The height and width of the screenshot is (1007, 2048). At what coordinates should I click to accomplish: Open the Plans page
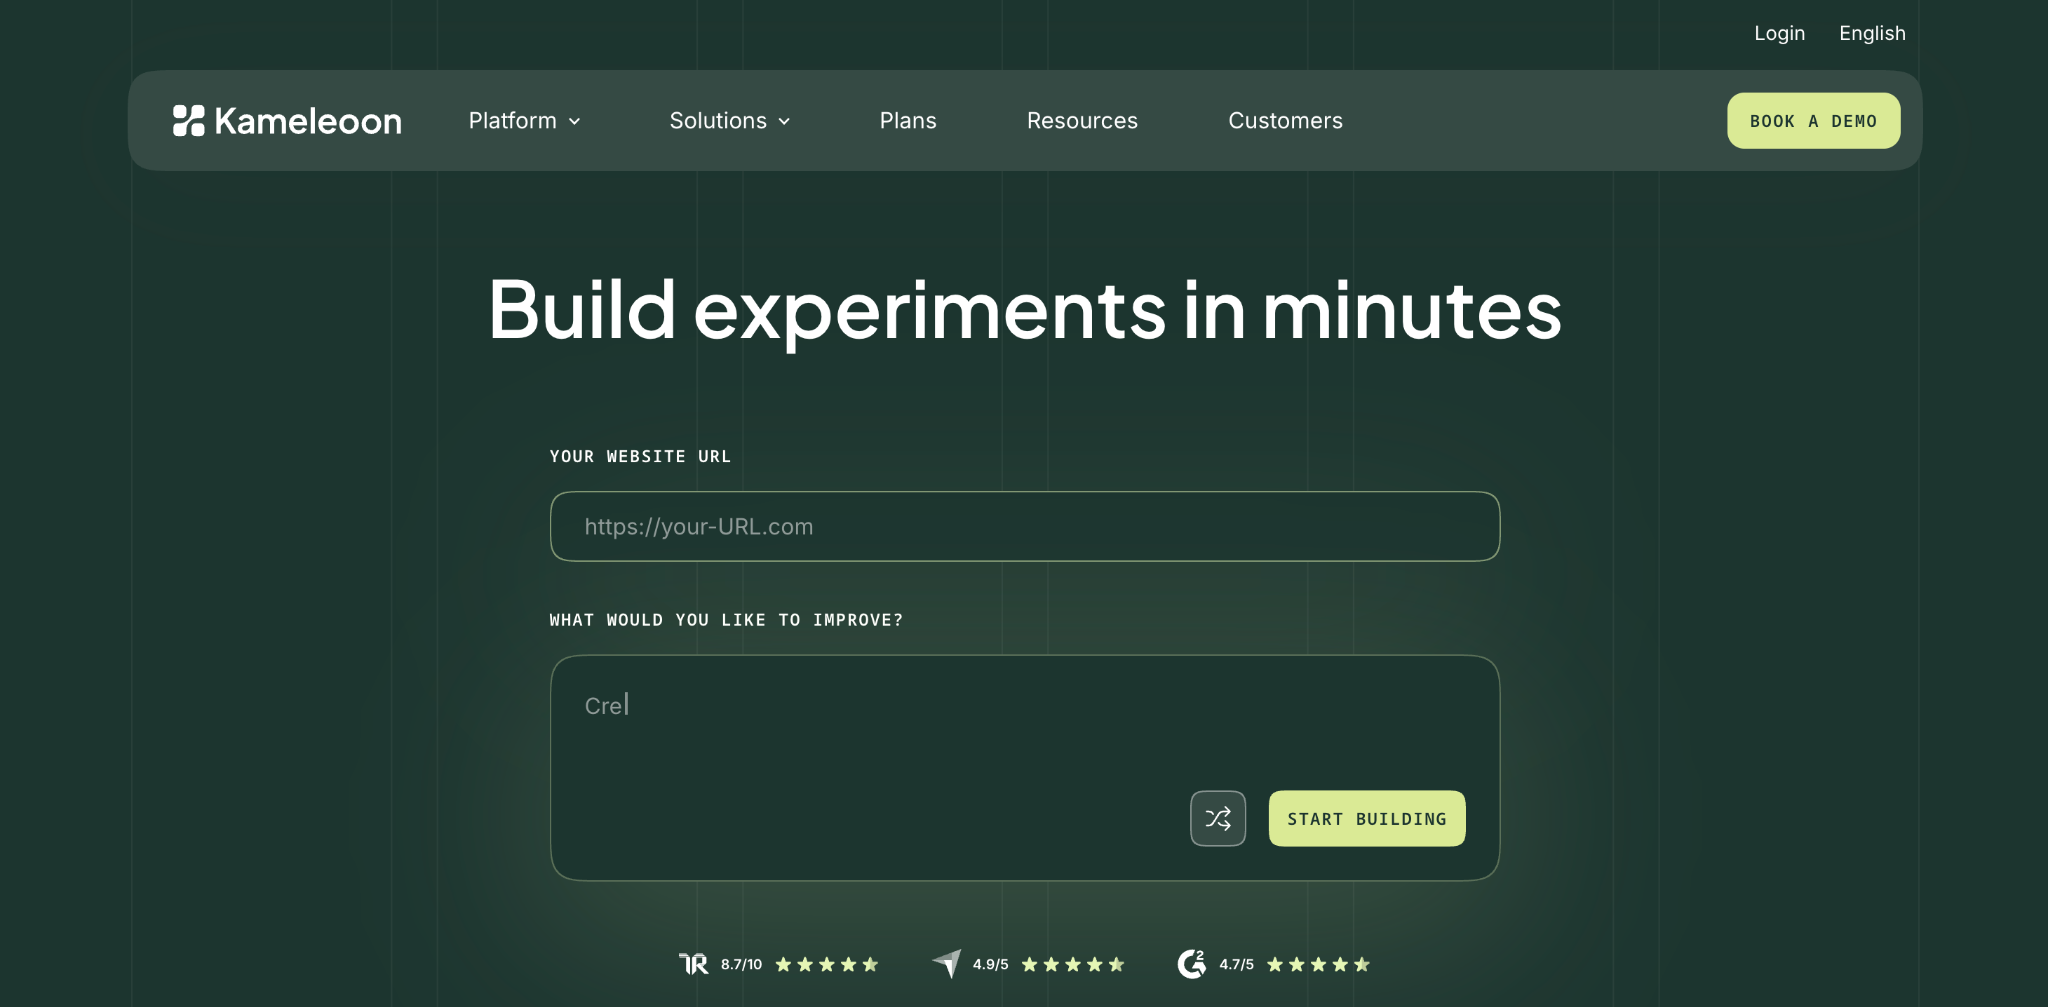tap(908, 121)
